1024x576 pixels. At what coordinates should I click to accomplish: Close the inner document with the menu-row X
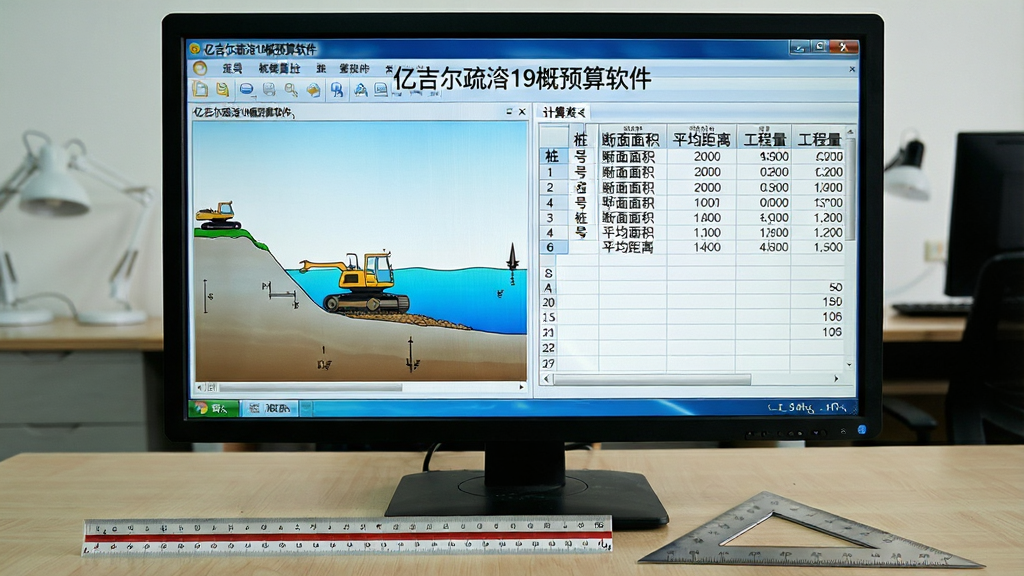pyautogui.click(x=852, y=69)
